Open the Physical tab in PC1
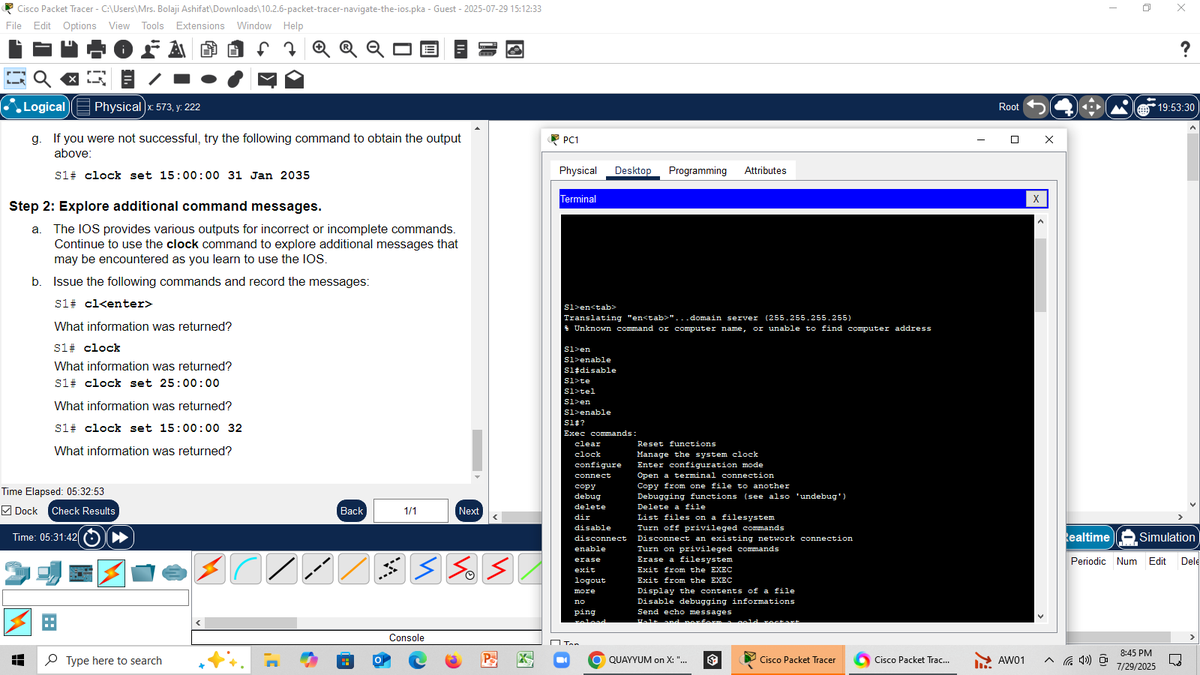1200x675 pixels. pos(578,171)
